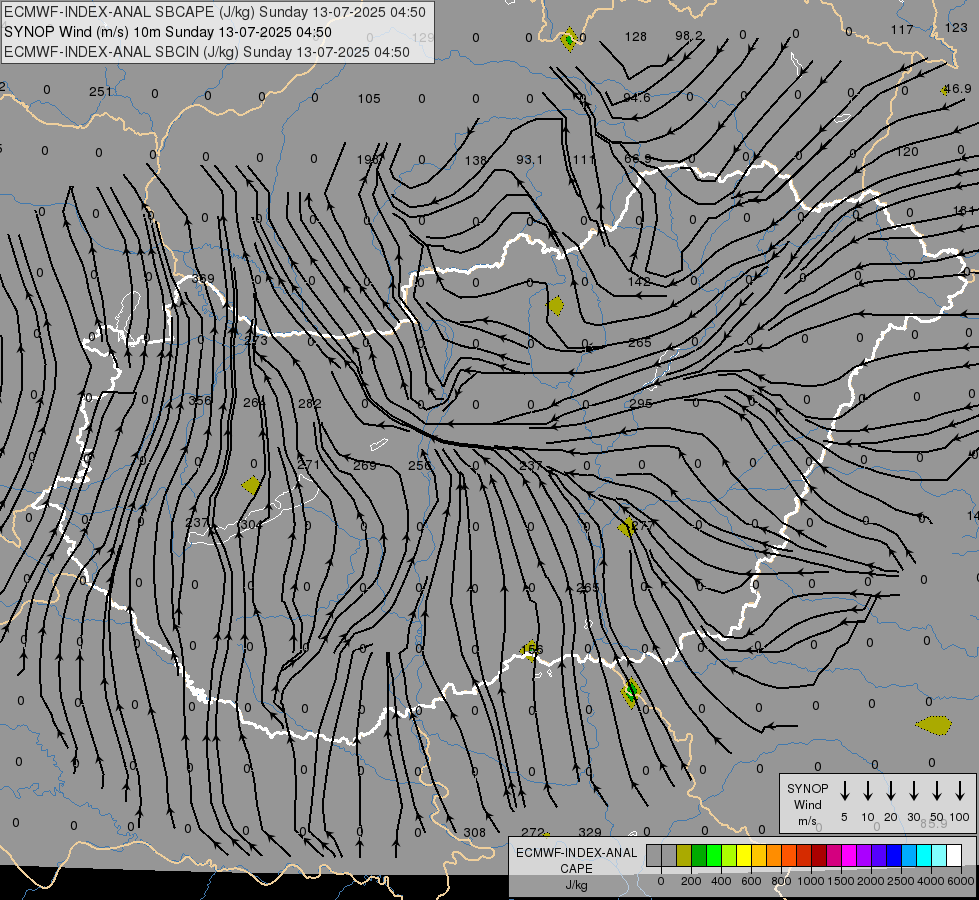The width and height of the screenshot is (979, 900).
Task: Click the 10 m/s wind arrow in legend
Action: pos(868,791)
